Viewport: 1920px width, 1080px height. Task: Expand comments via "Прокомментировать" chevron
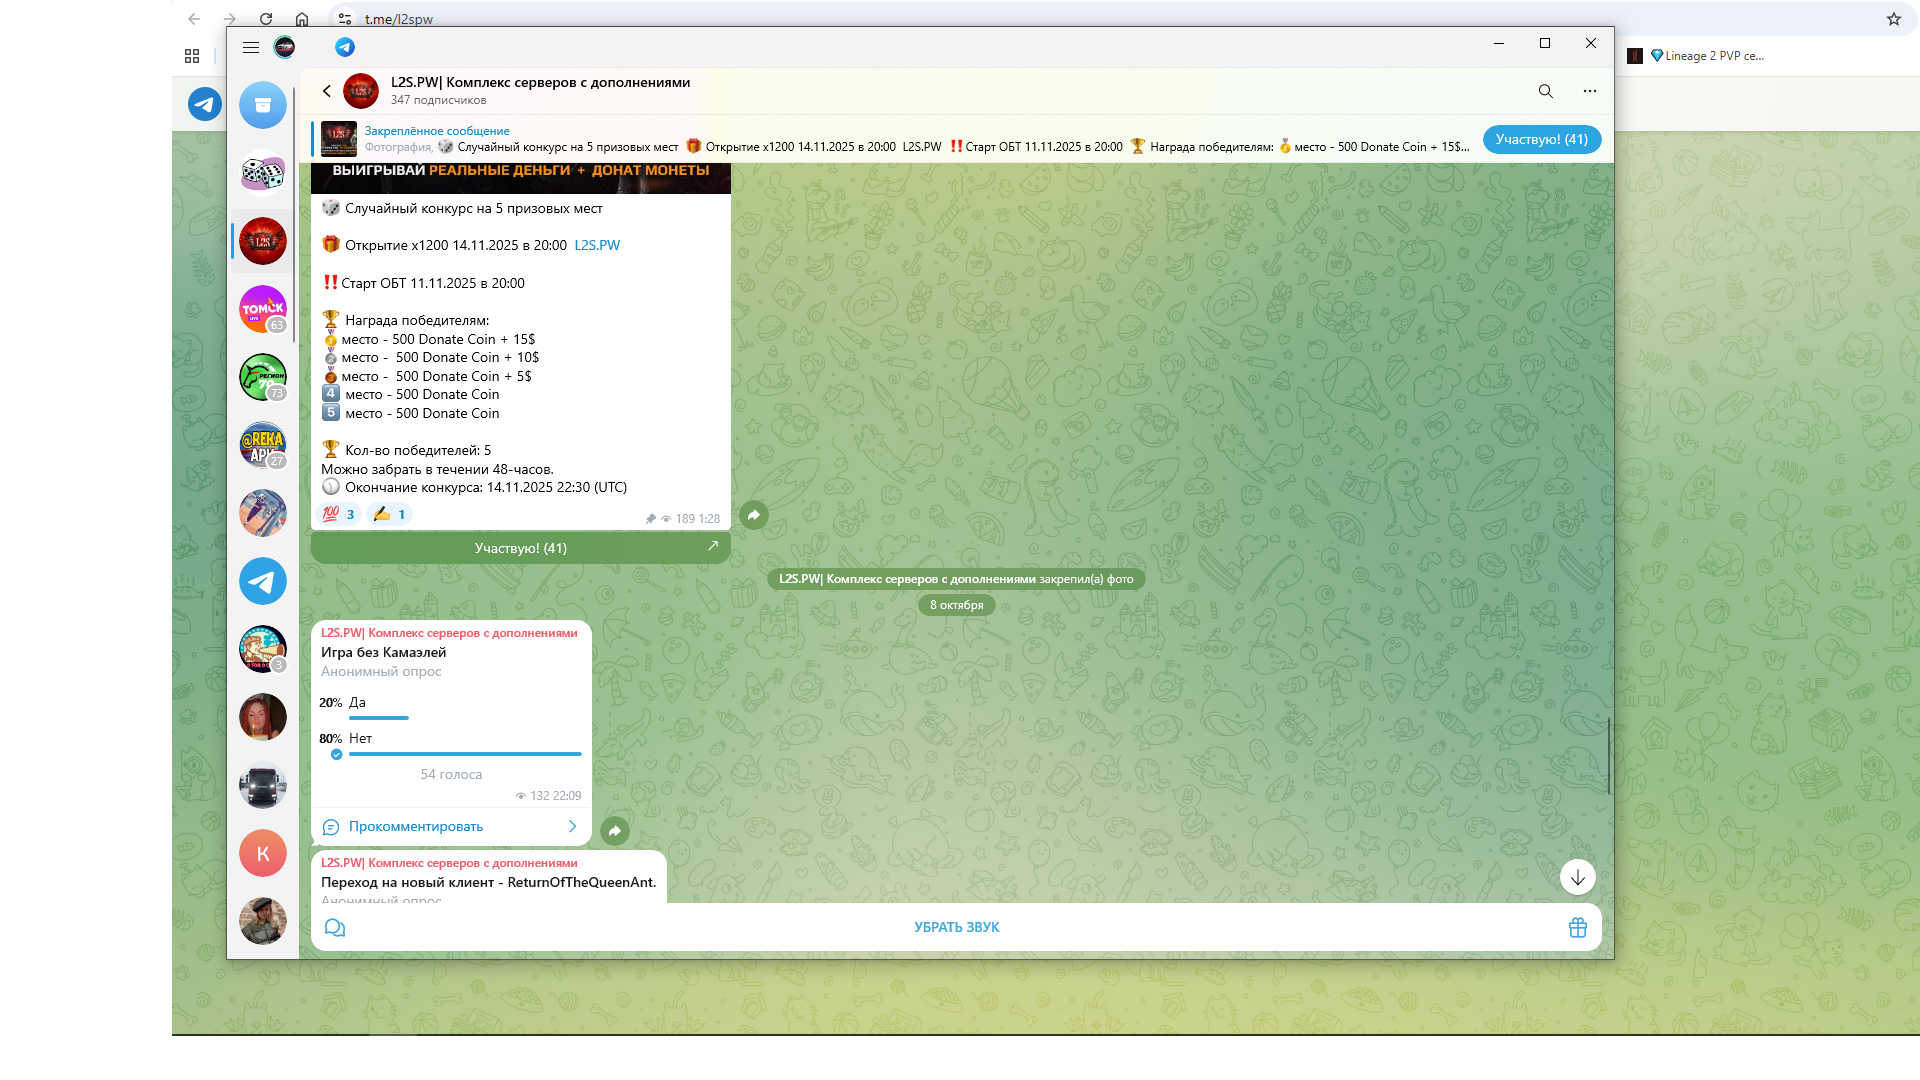(x=572, y=826)
